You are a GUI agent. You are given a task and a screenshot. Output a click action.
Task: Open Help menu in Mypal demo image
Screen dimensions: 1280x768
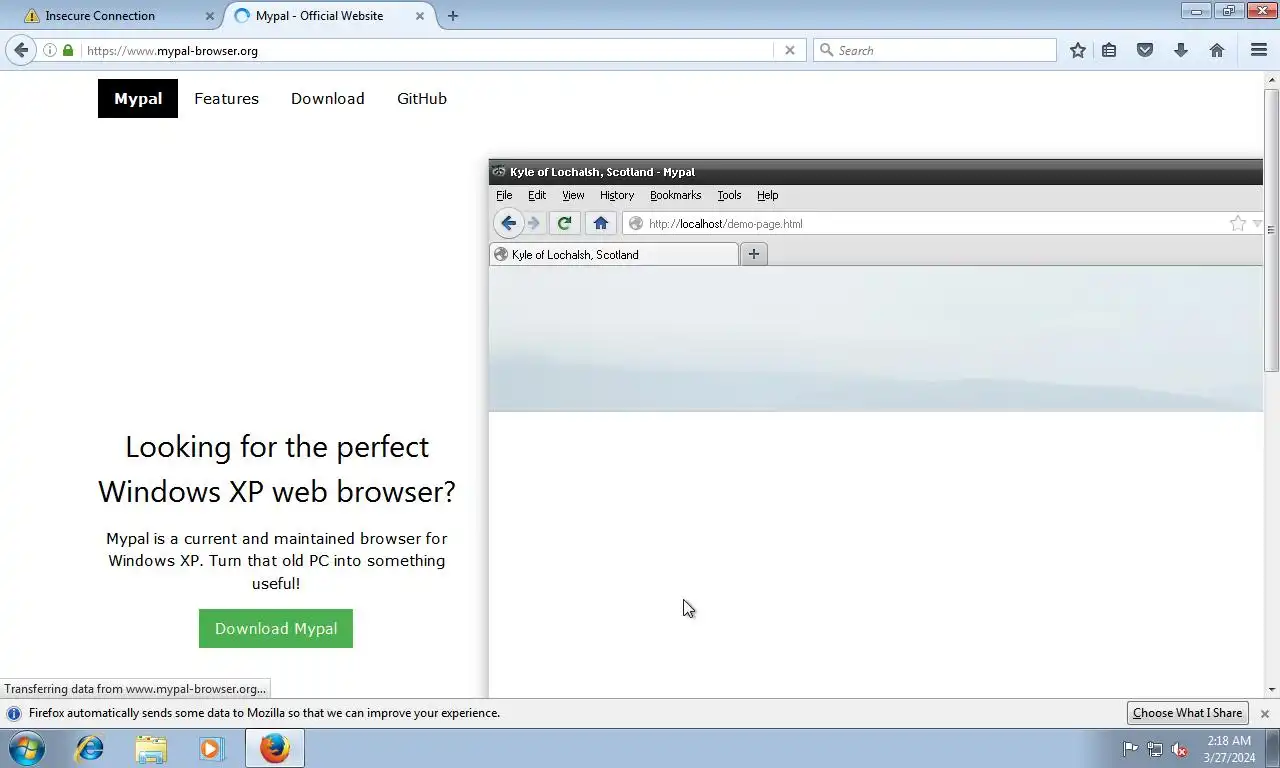pos(767,195)
